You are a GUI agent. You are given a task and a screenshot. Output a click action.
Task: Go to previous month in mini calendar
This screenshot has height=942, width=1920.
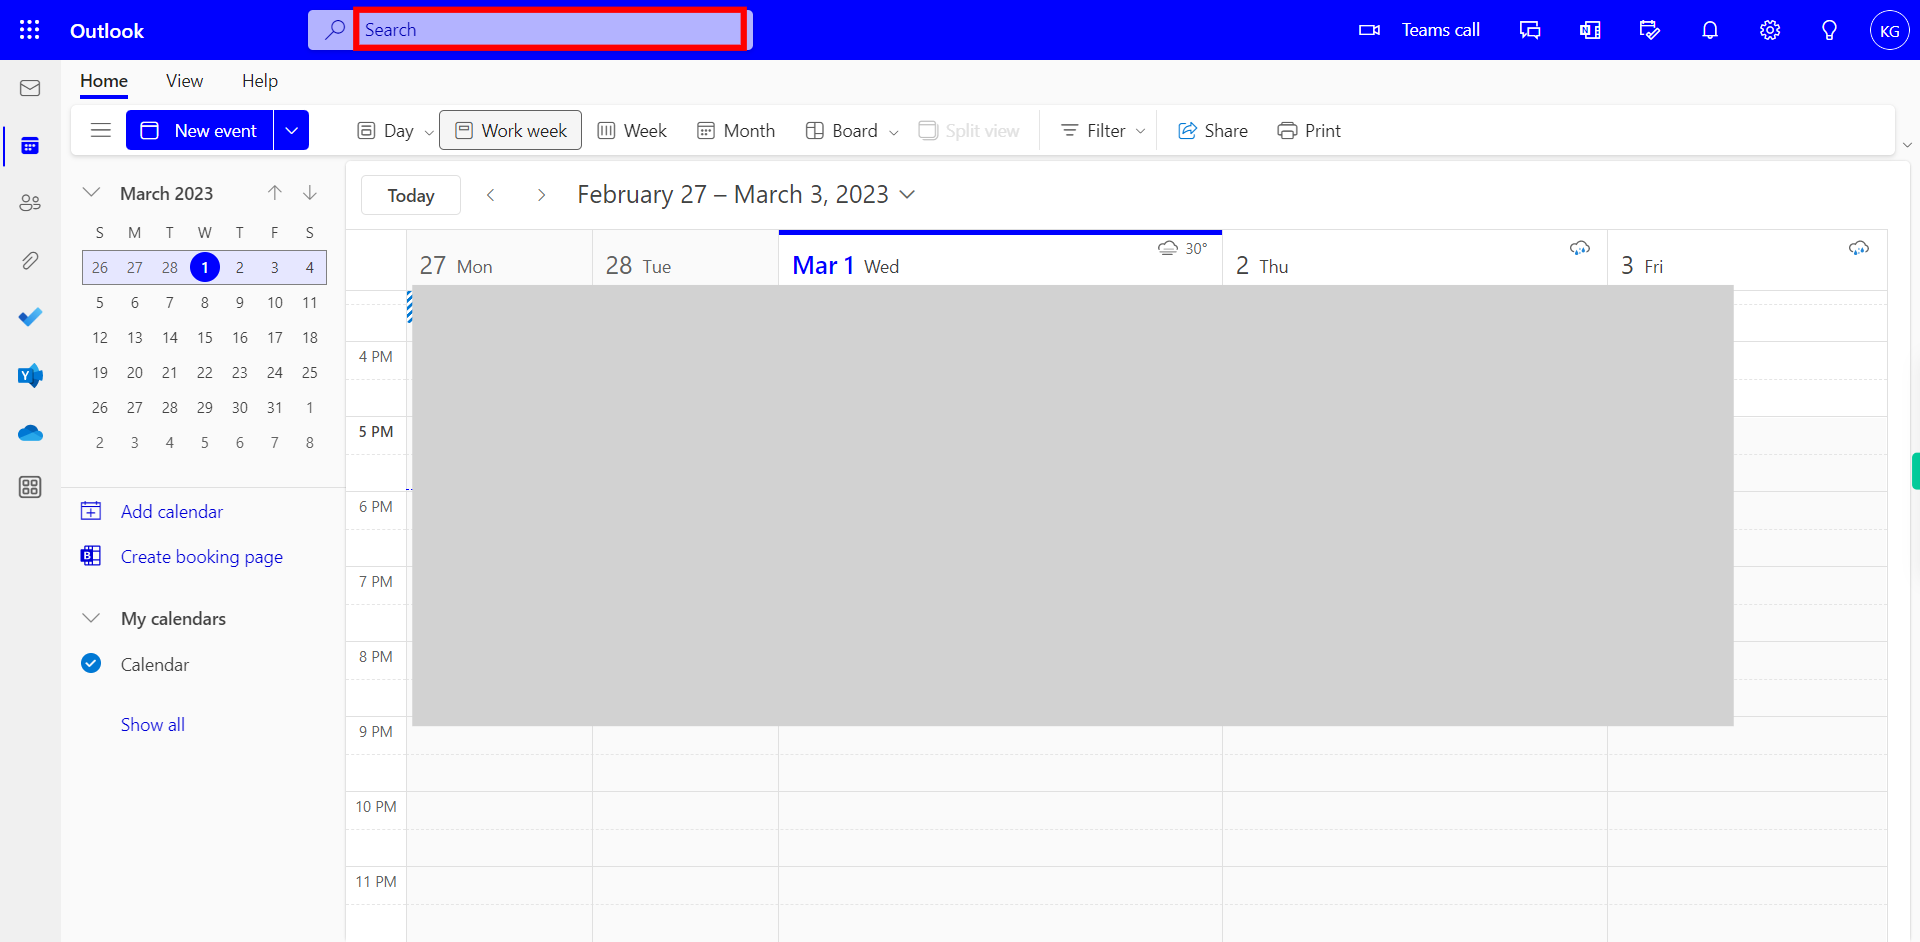click(x=275, y=193)
